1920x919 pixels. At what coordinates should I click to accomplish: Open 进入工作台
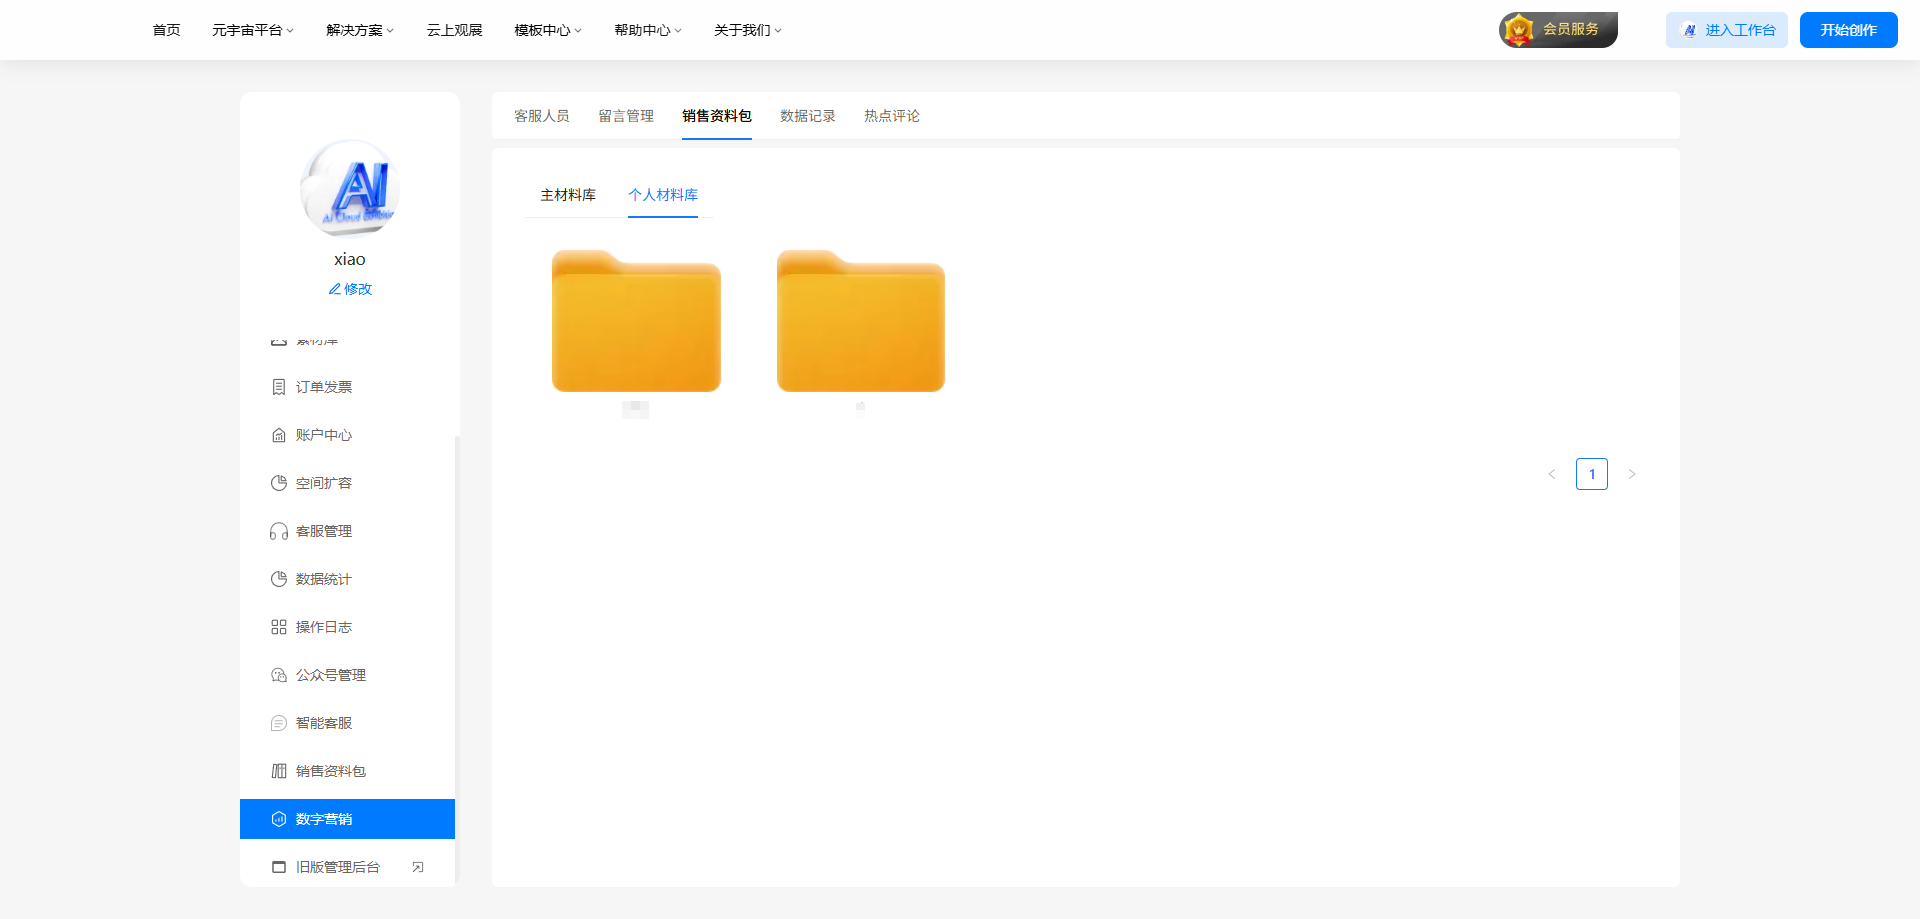(x=1726, y=29)
